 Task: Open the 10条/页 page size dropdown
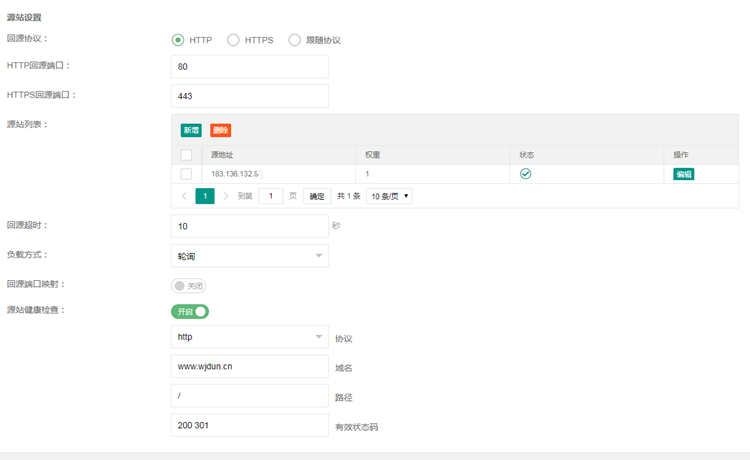[x=389, y=197]
